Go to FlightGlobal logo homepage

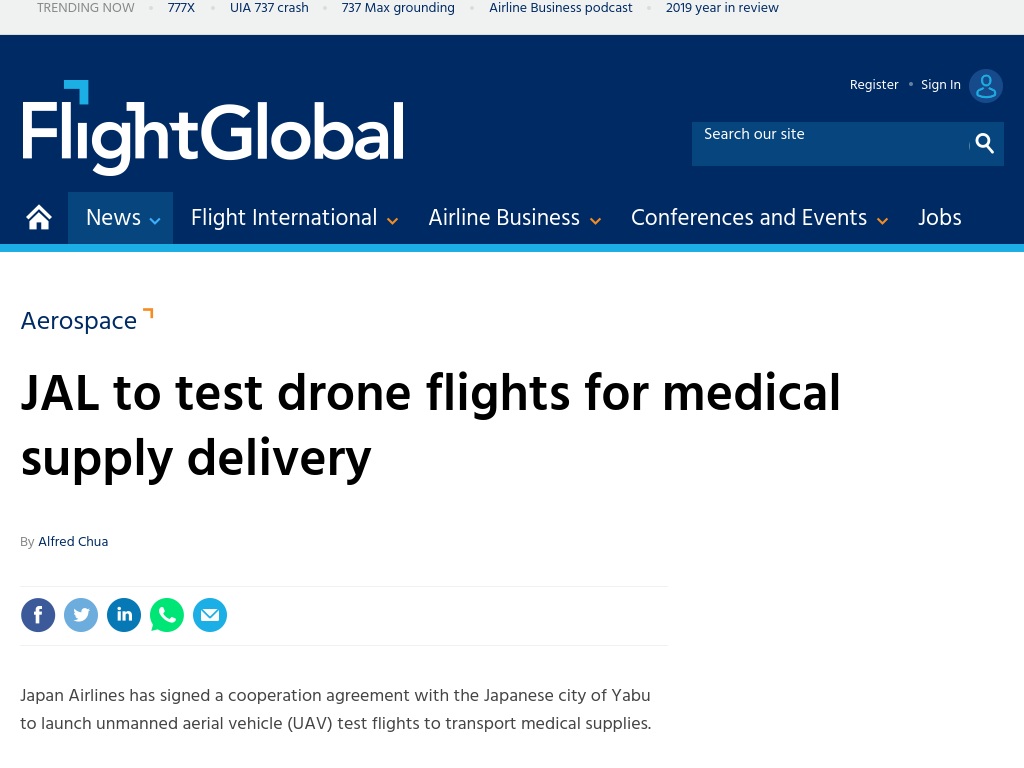point(213,128)
